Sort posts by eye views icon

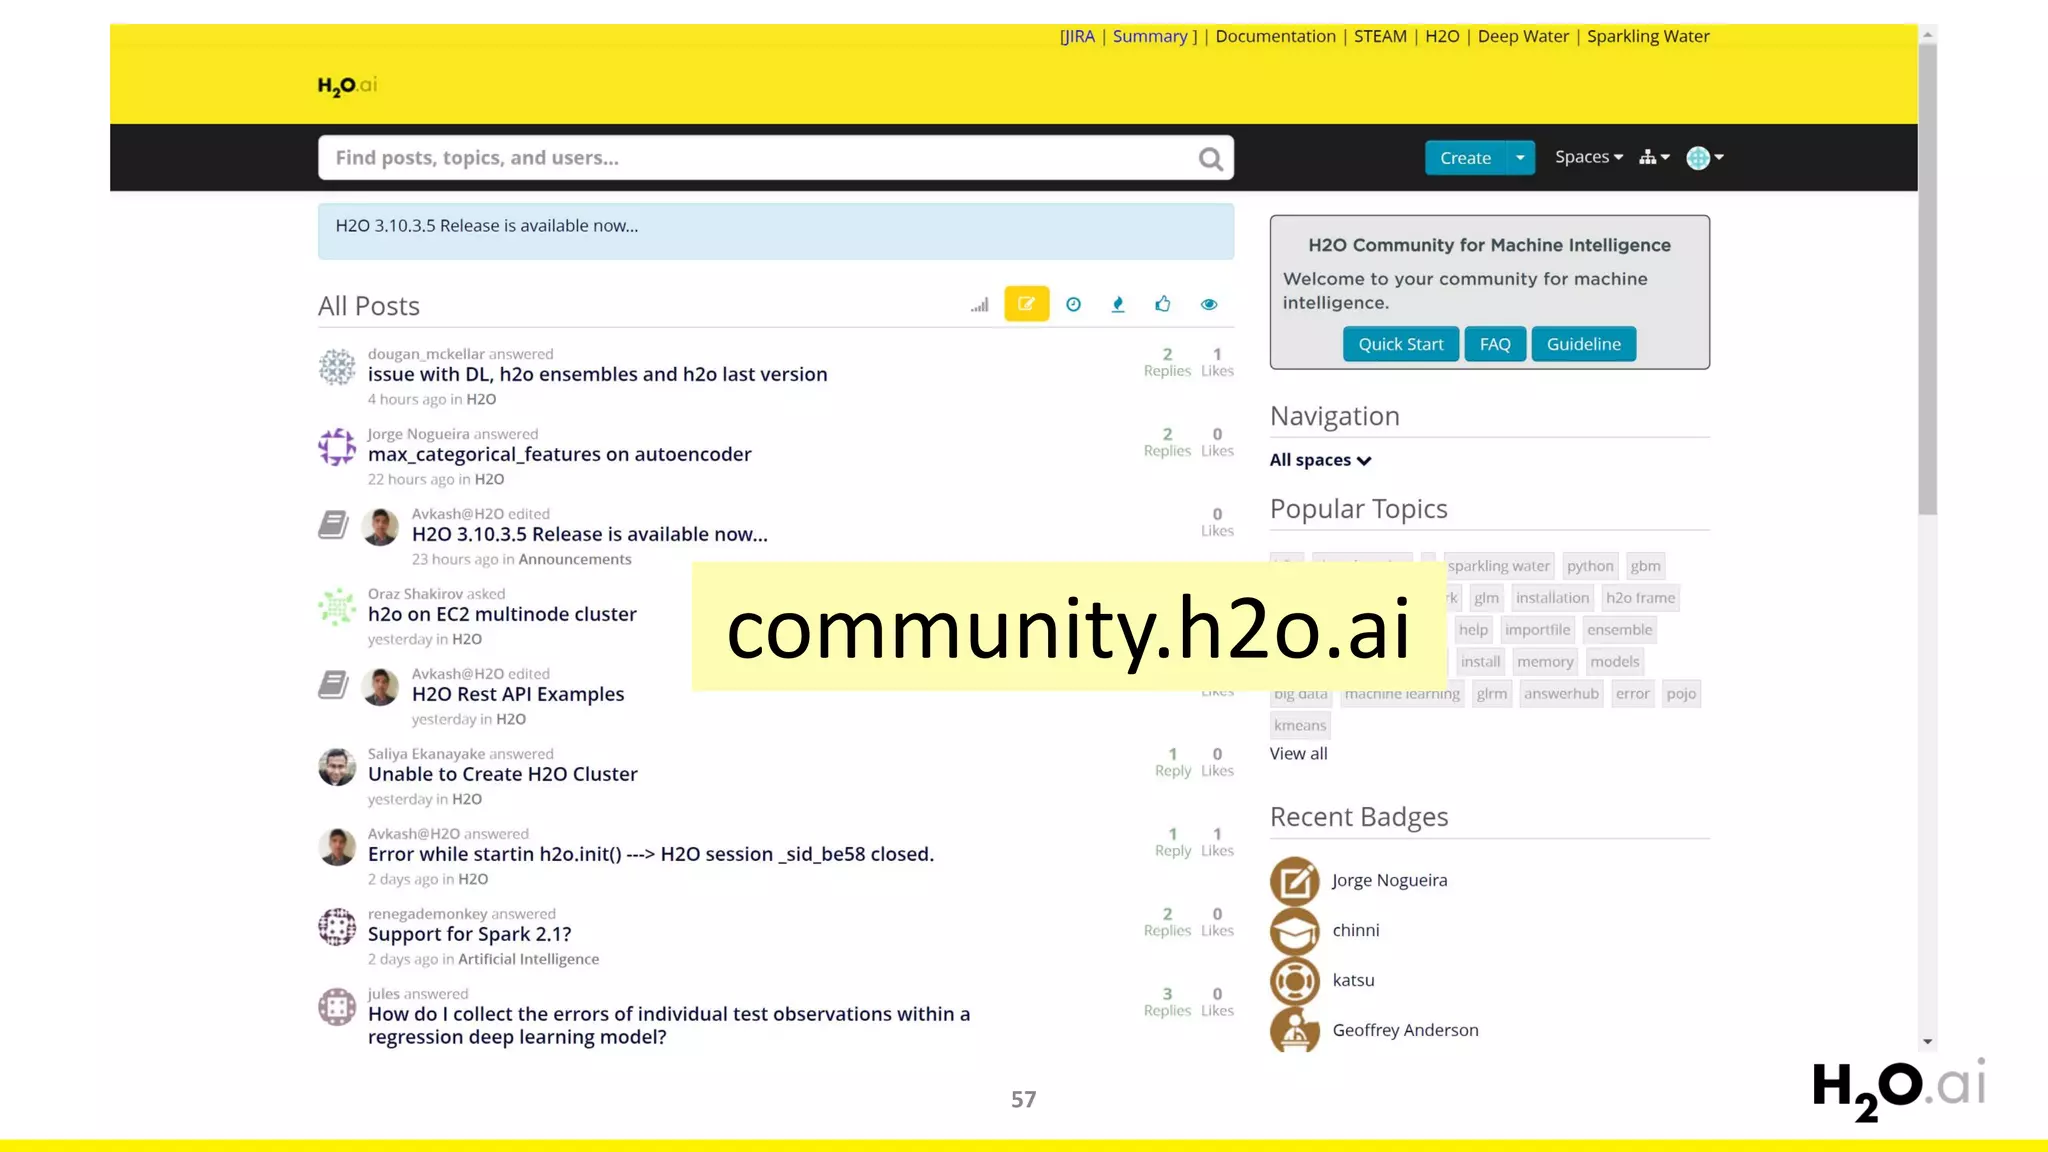coord(1209,305)
